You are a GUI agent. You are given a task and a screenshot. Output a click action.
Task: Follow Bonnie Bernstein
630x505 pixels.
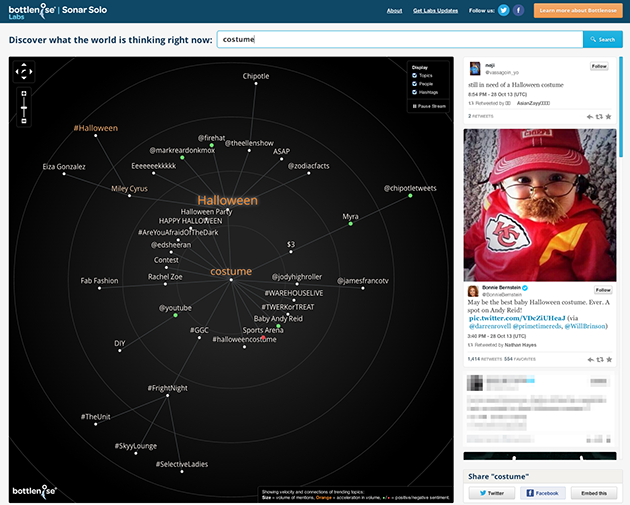tap(603, 290)
